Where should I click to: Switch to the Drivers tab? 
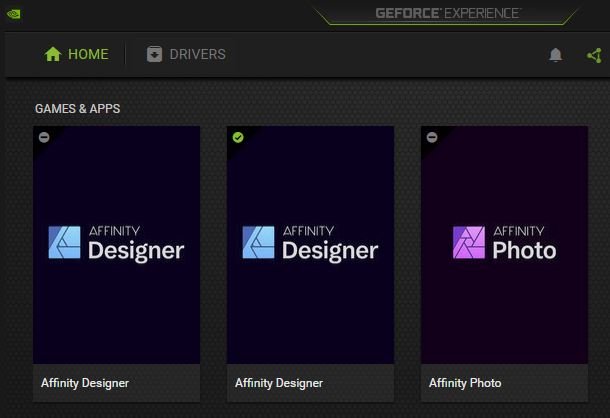(186, 54)
